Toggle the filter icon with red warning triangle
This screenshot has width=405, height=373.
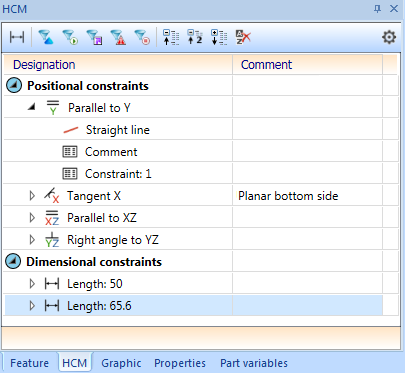(x=118, y=37)
